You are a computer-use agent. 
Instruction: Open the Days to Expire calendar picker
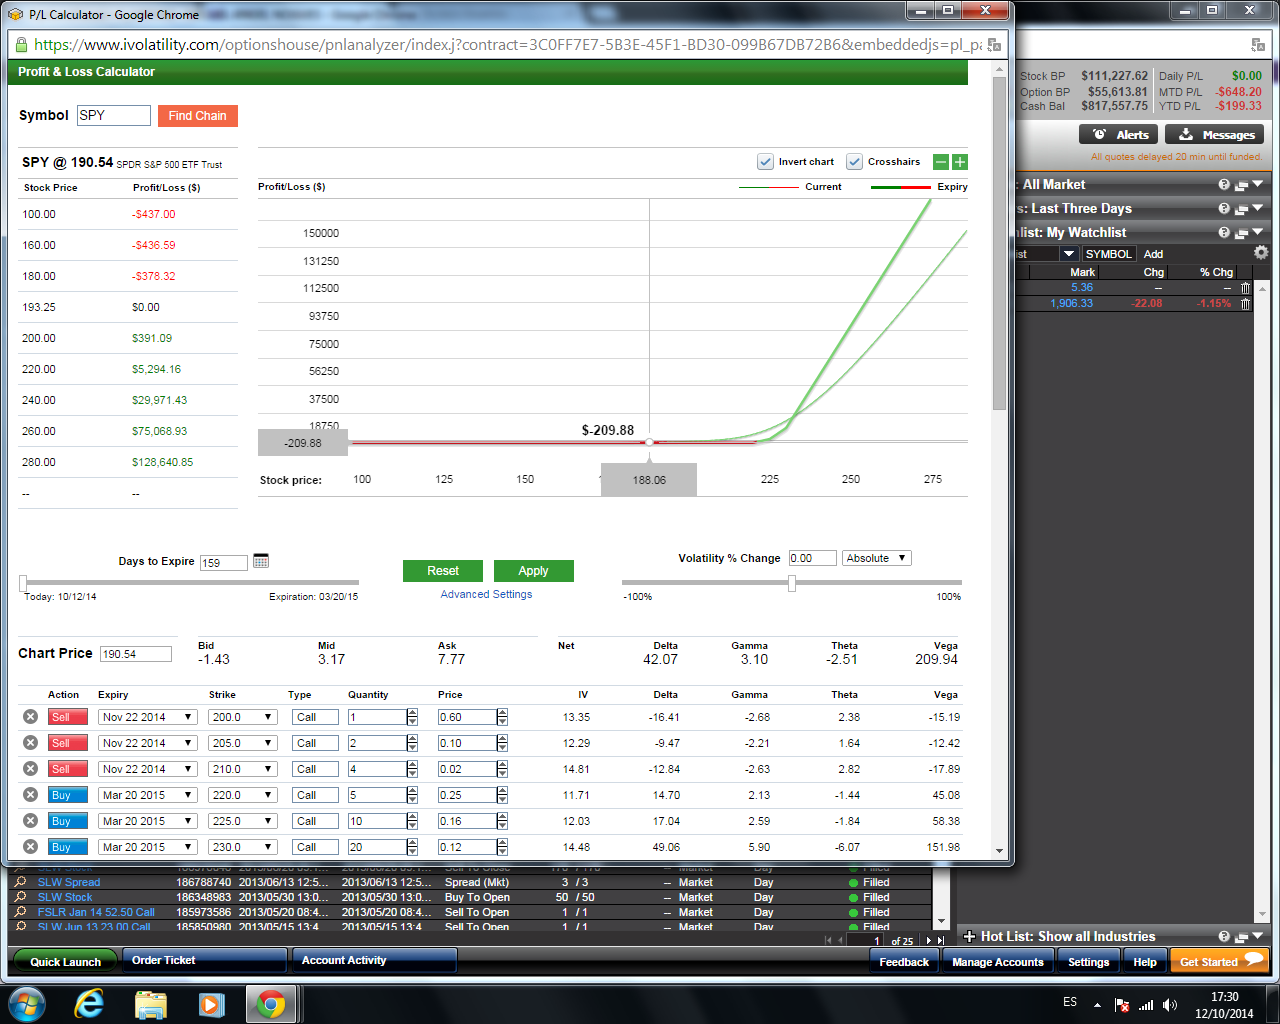(261, 561)
